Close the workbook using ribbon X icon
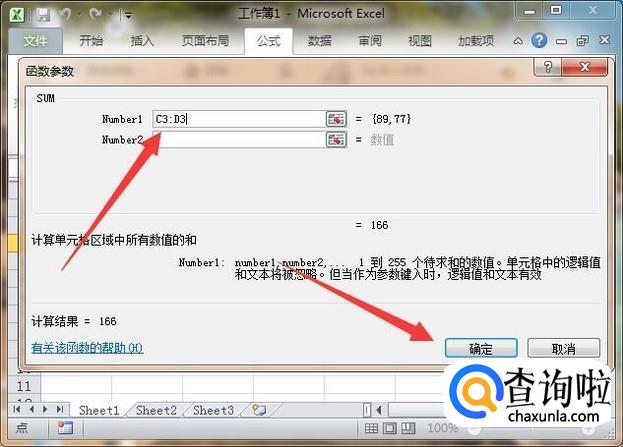This screenshot has width=623, height=447. (604, 40)
